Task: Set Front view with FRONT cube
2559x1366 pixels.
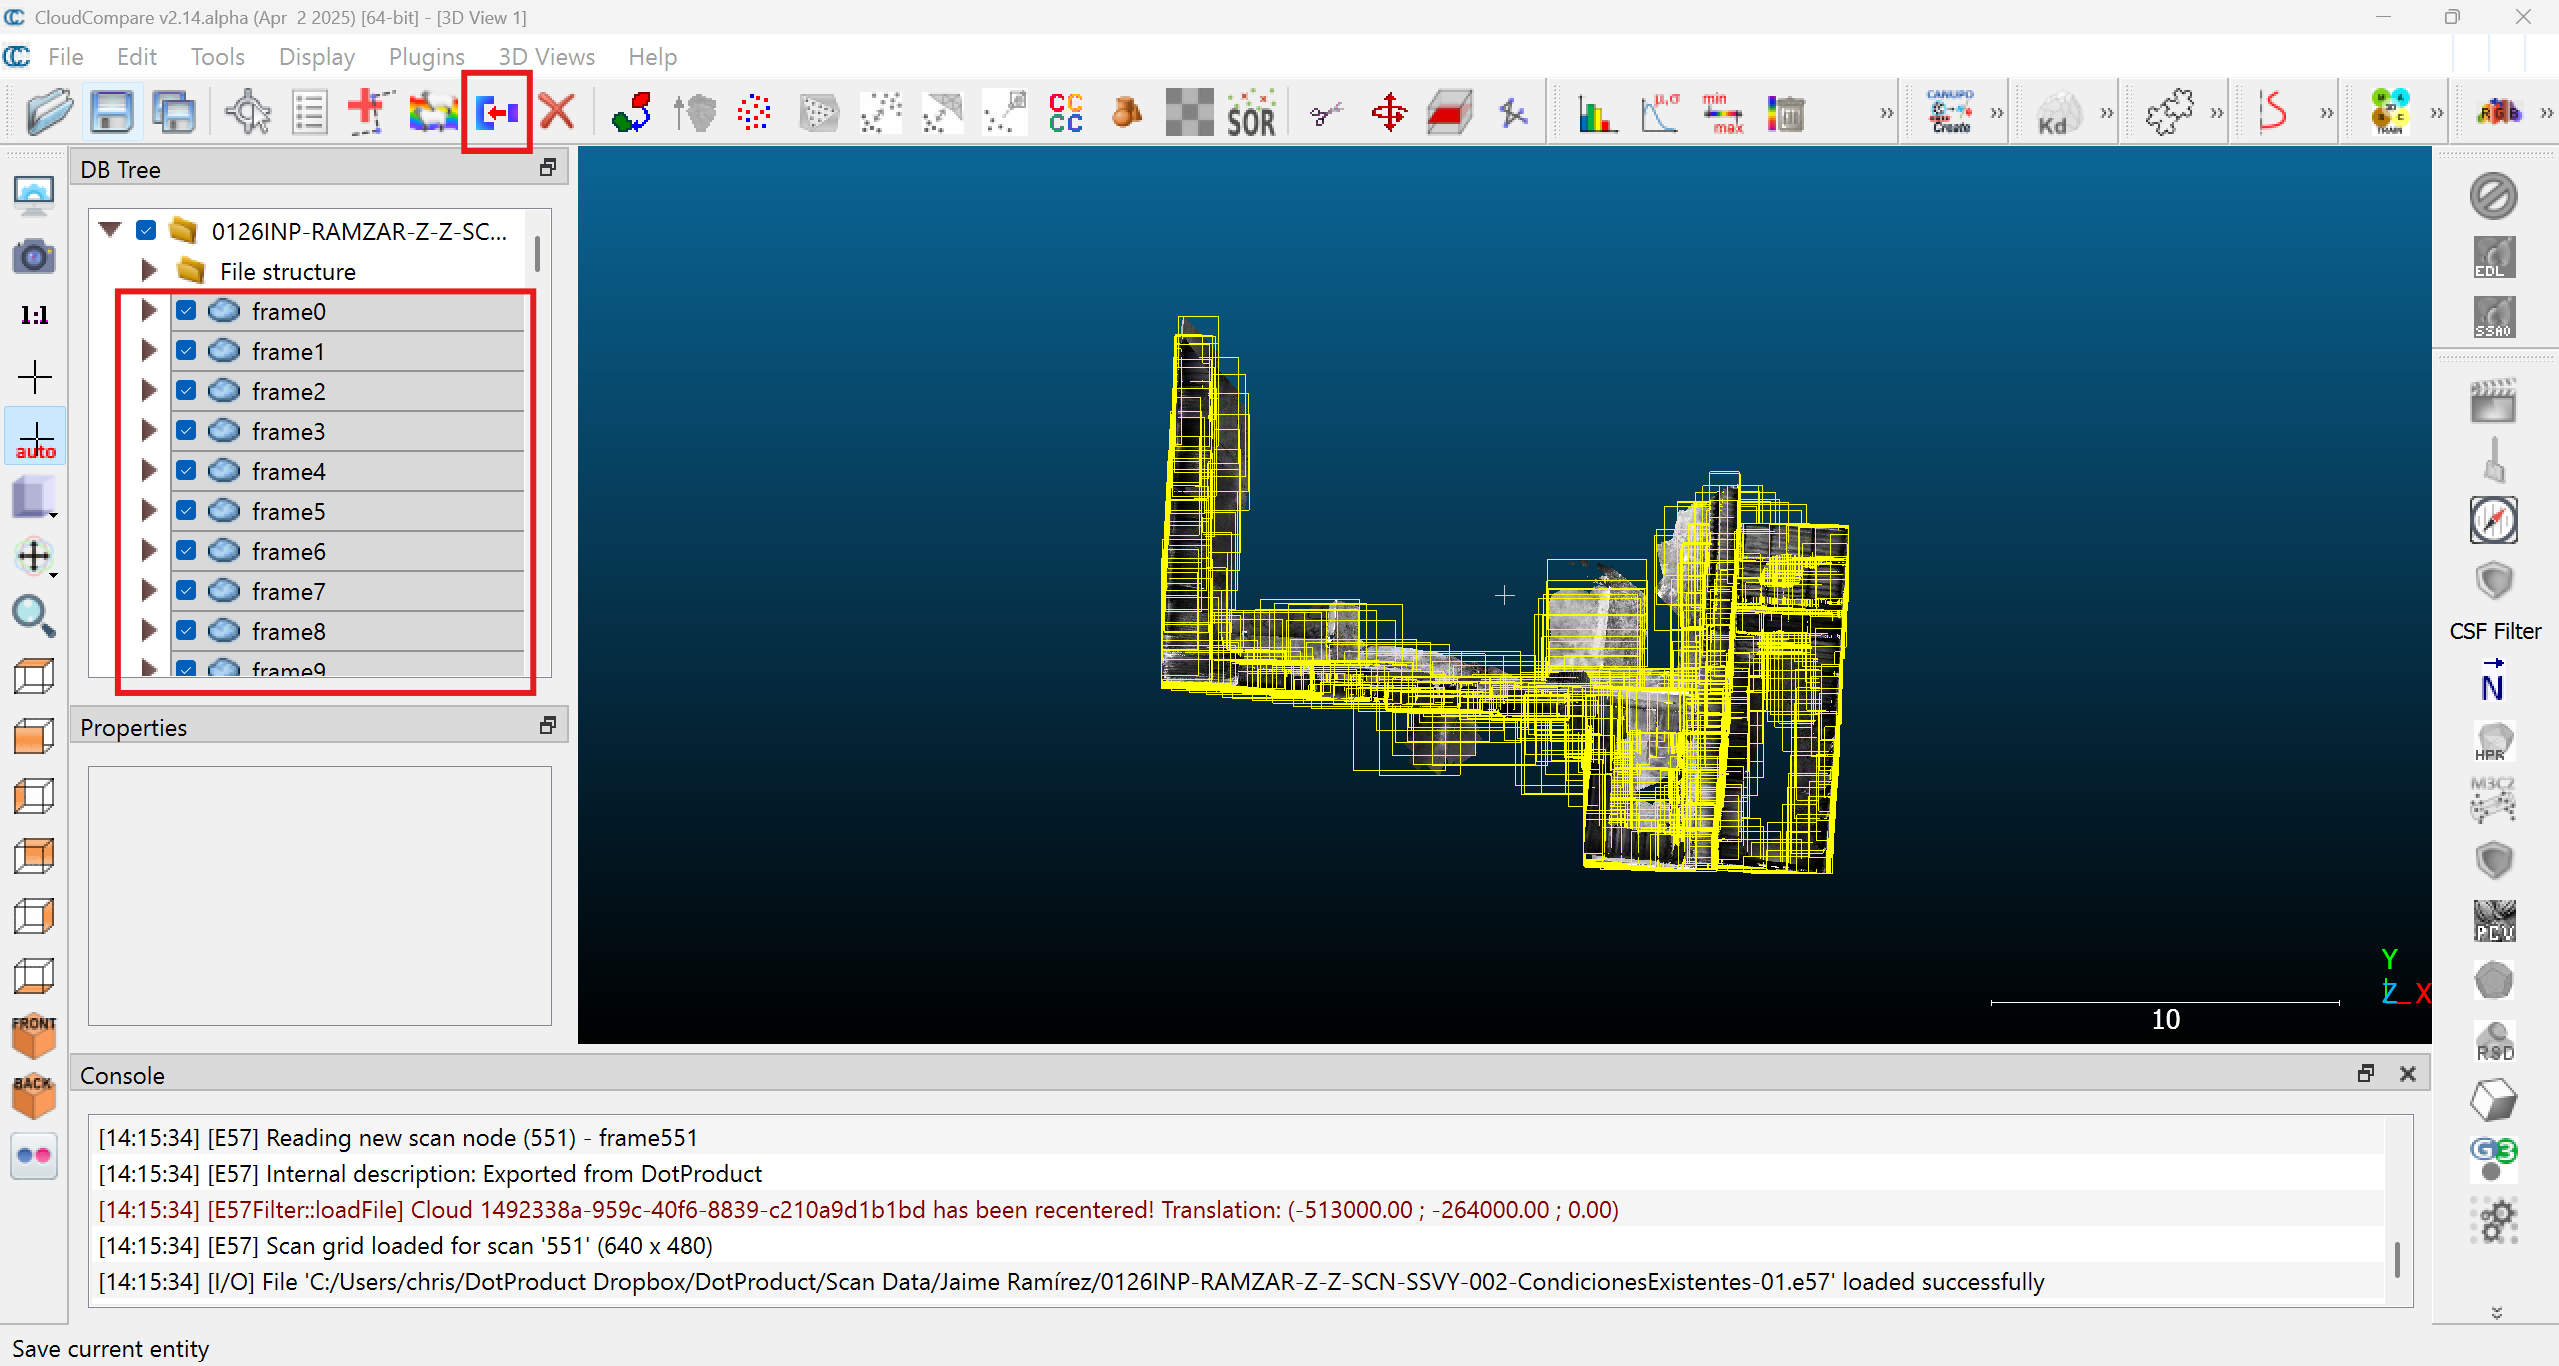Action: (x=34, y=1036)
